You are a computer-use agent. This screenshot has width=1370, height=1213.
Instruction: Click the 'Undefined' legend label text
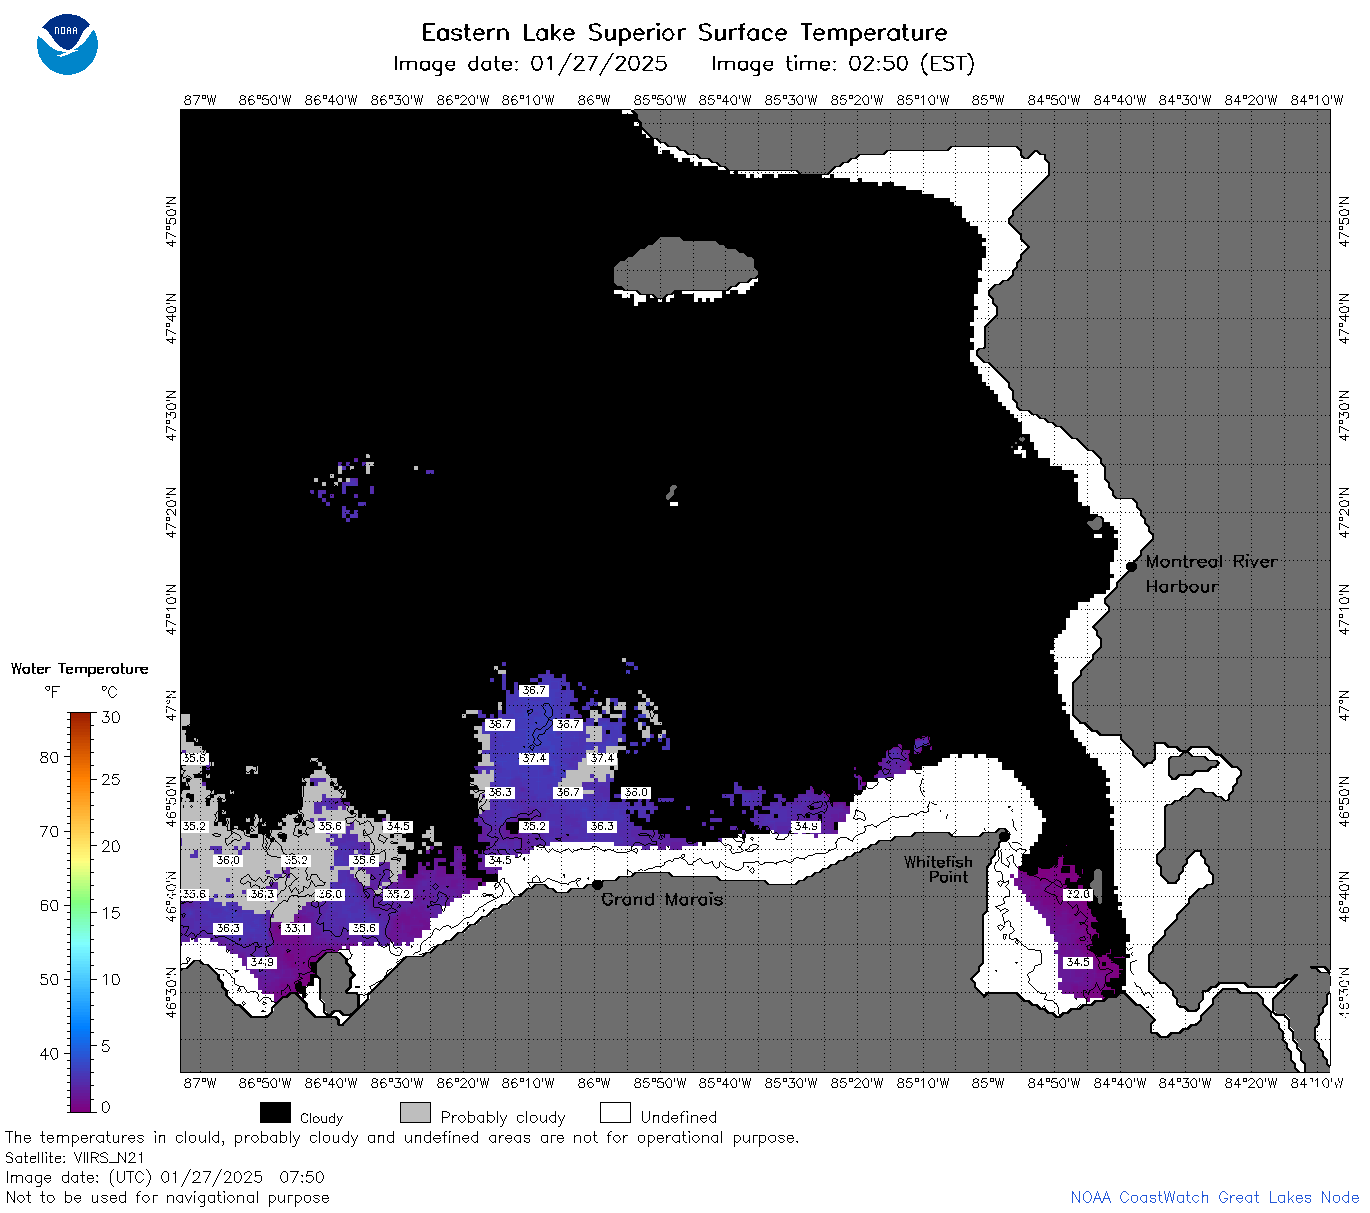(679, 1117)
